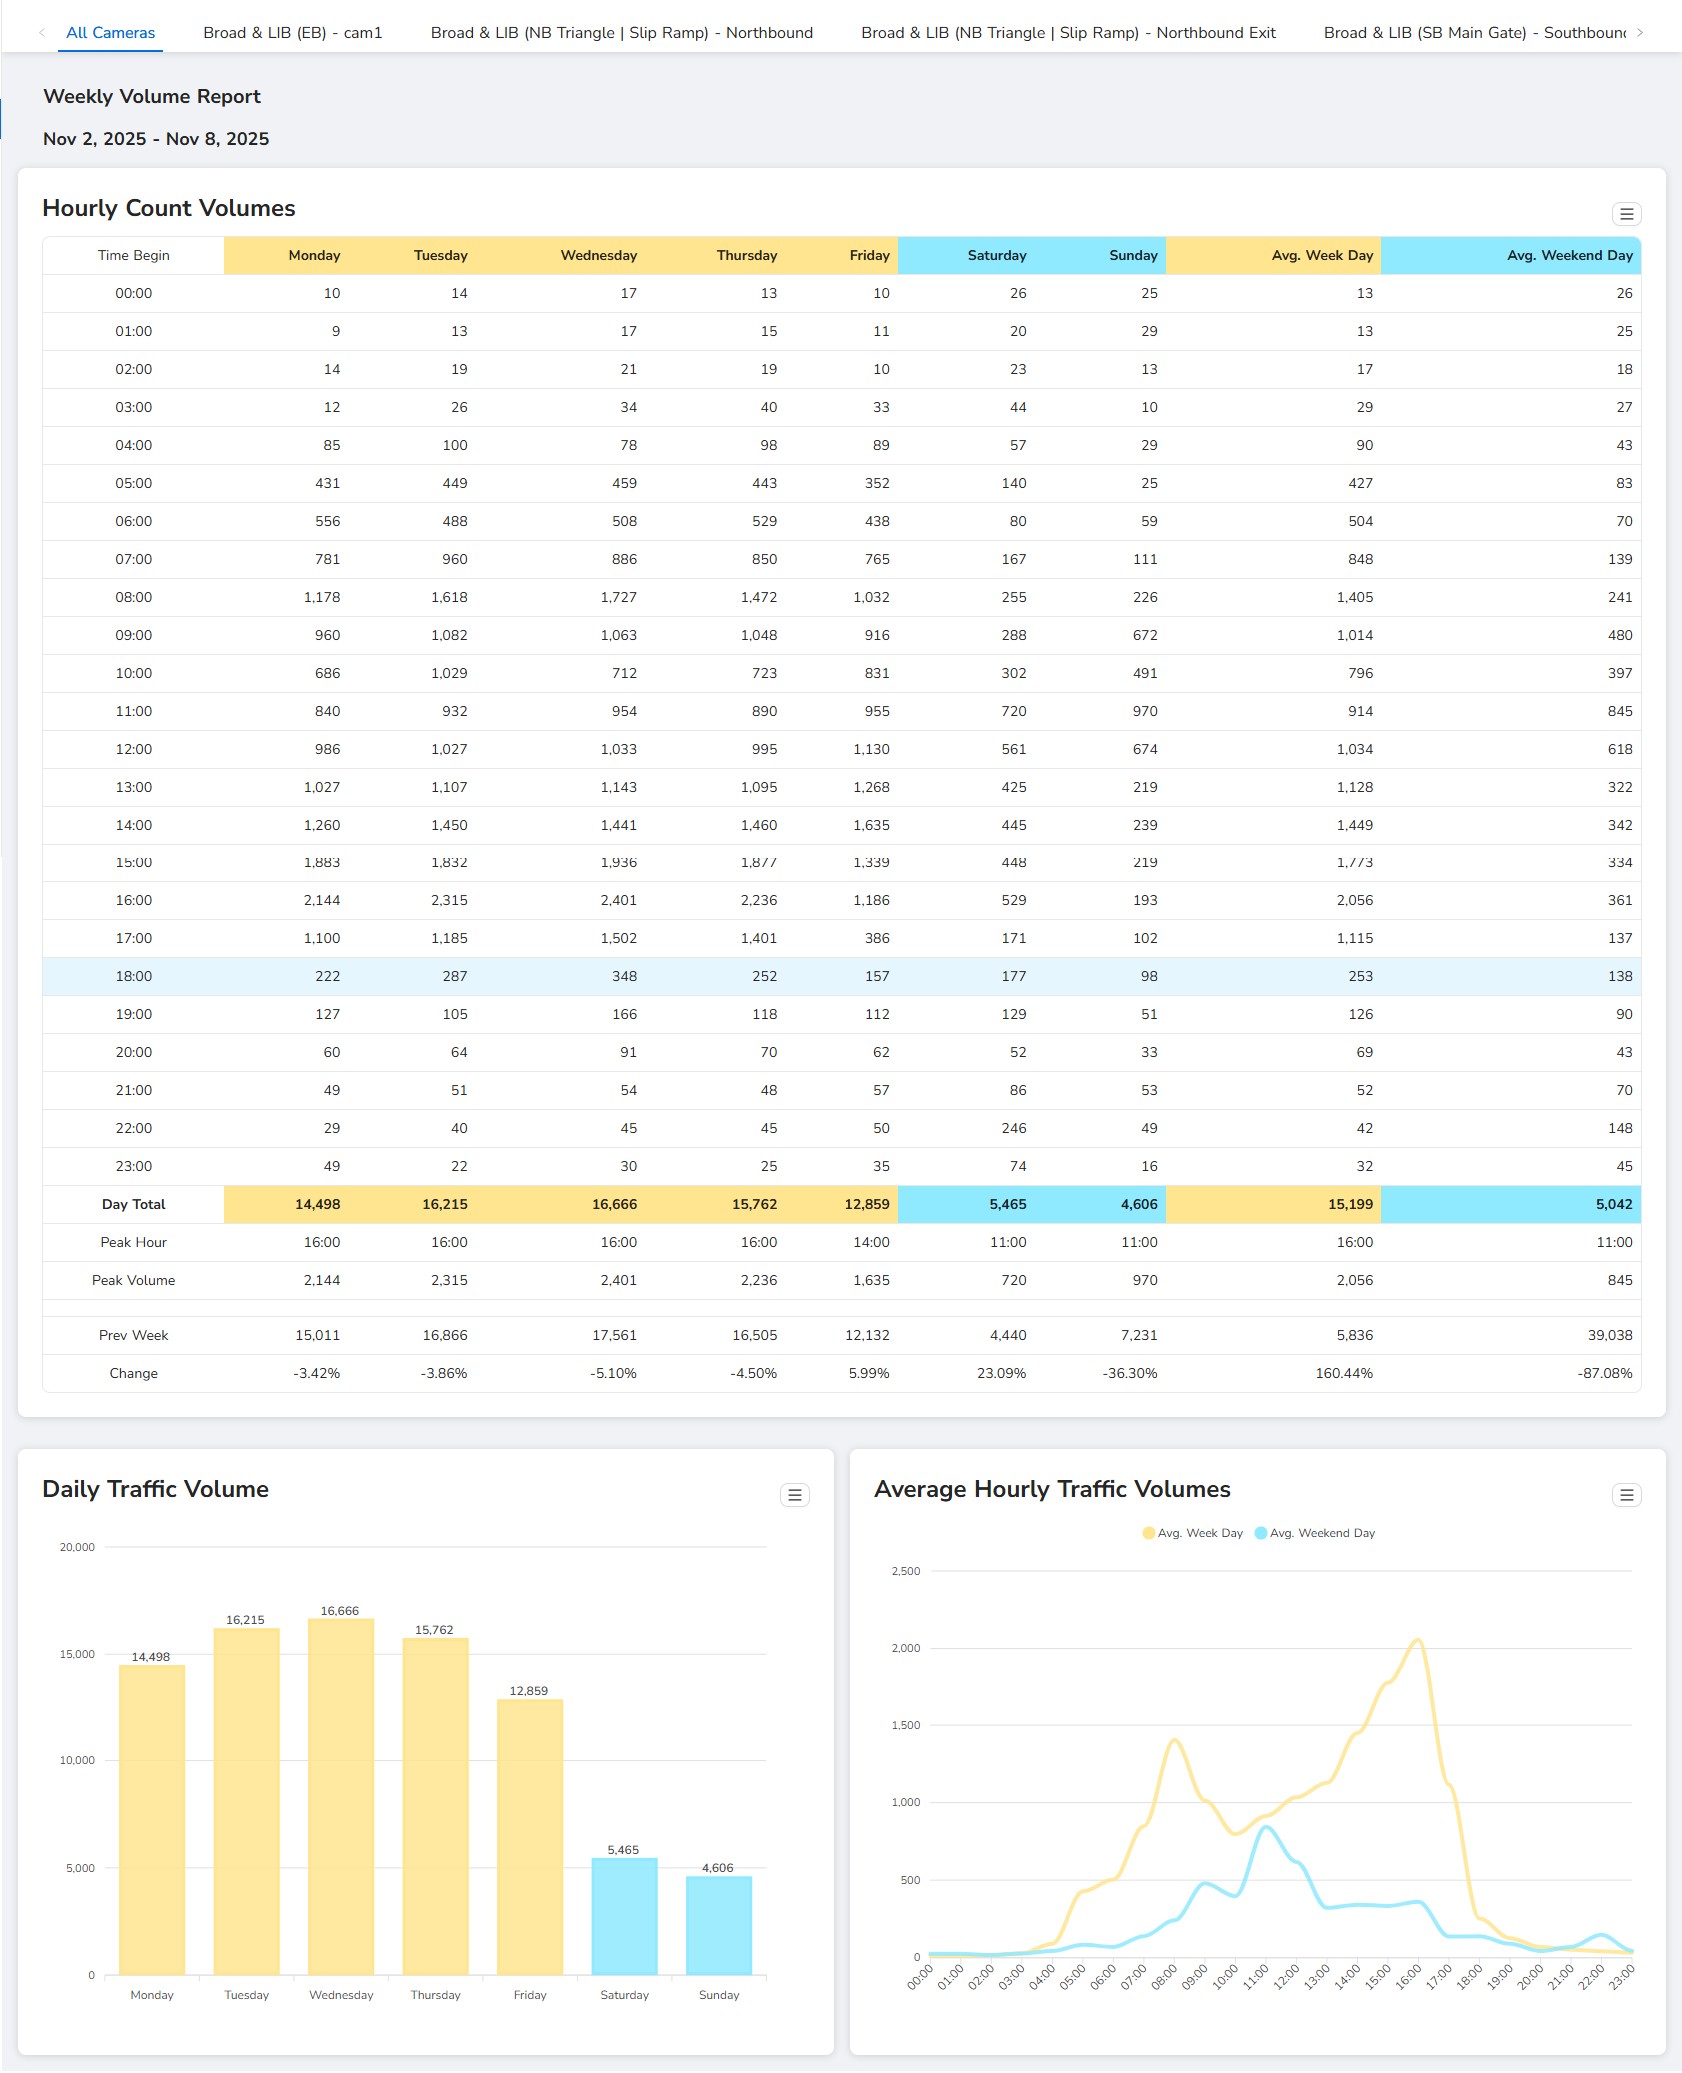
Task: Click the Time Begin column header
Action: (x=133, y=255)
